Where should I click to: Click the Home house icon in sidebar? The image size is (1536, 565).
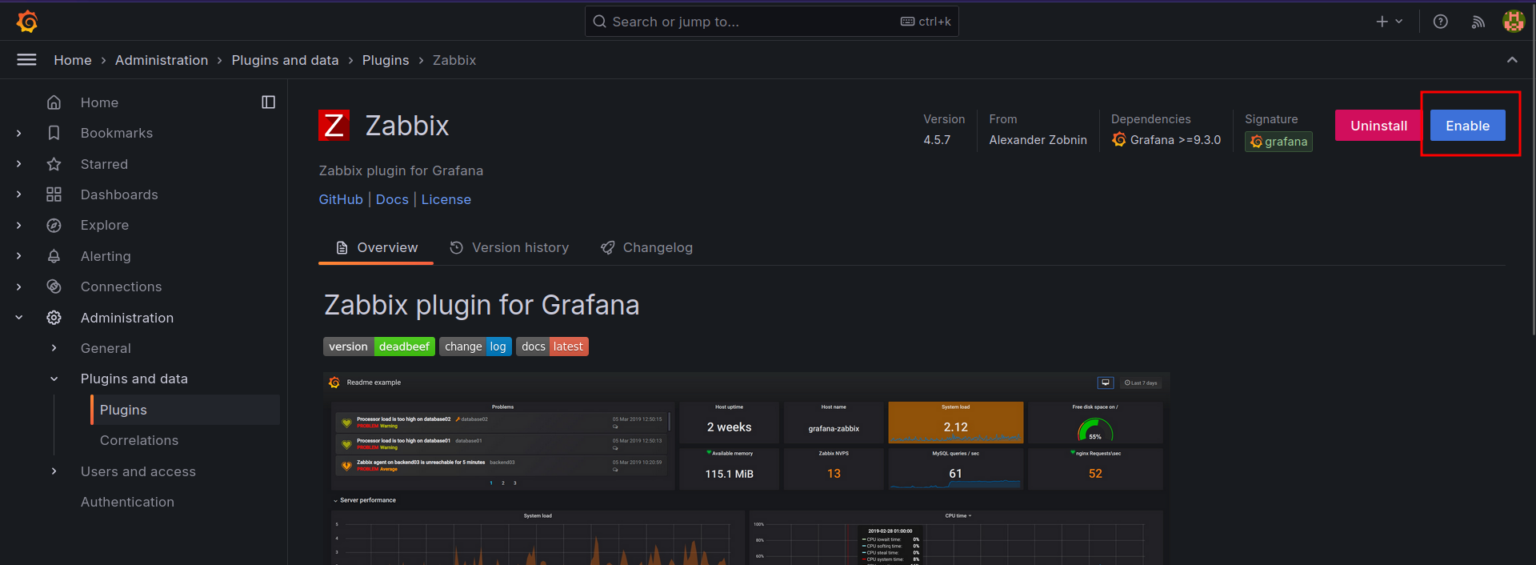pyautogui.click(x=54, y=102)
